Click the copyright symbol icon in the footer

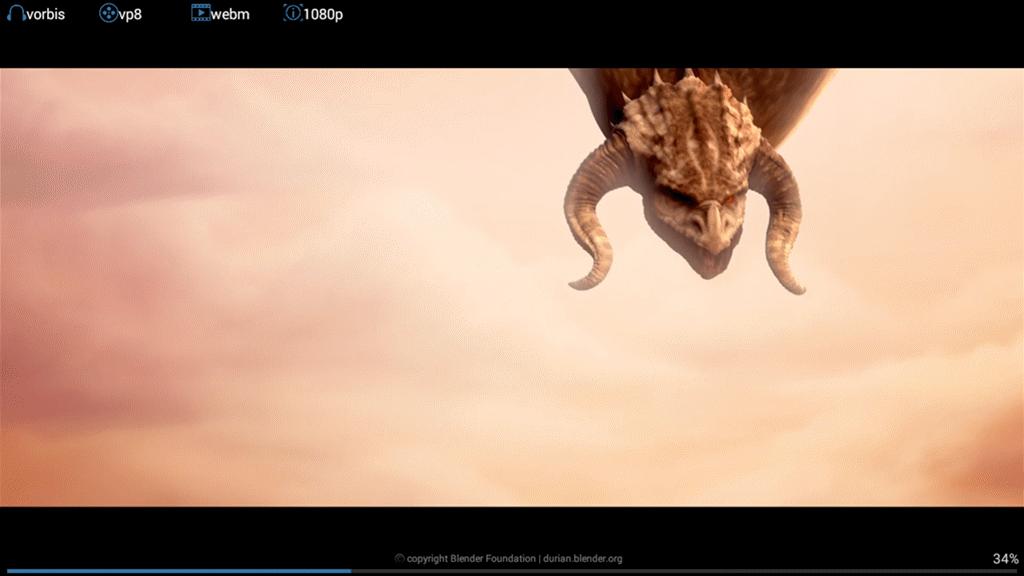400,559
